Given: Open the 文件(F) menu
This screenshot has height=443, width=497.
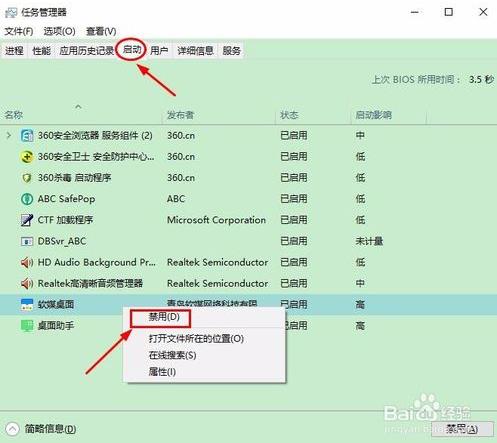Looking at the screenshot, I should [x=19, y=31].
